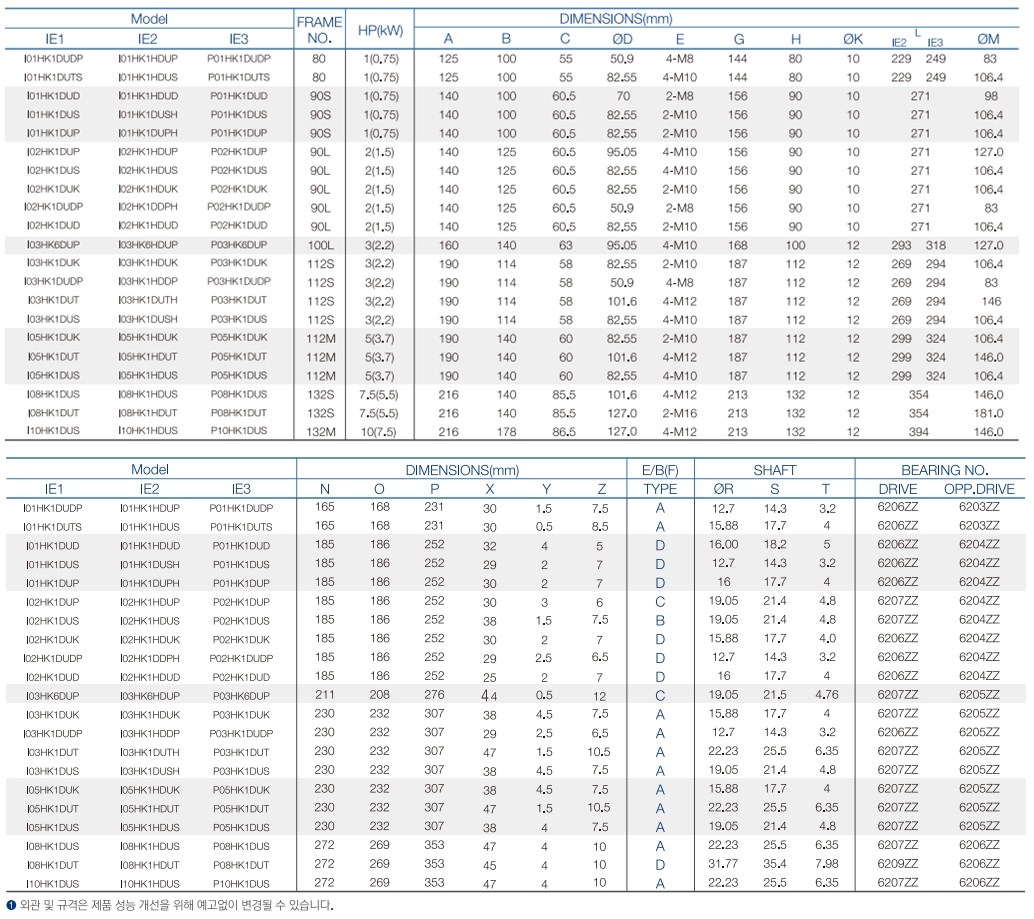The image size is (1034, 919).
Task: Select the N value 211
Action: point(324,695)
